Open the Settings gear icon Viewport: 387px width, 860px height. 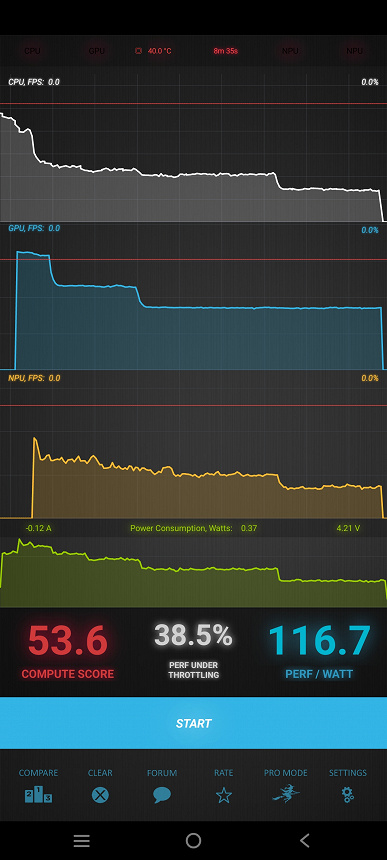tap(348, 795)
